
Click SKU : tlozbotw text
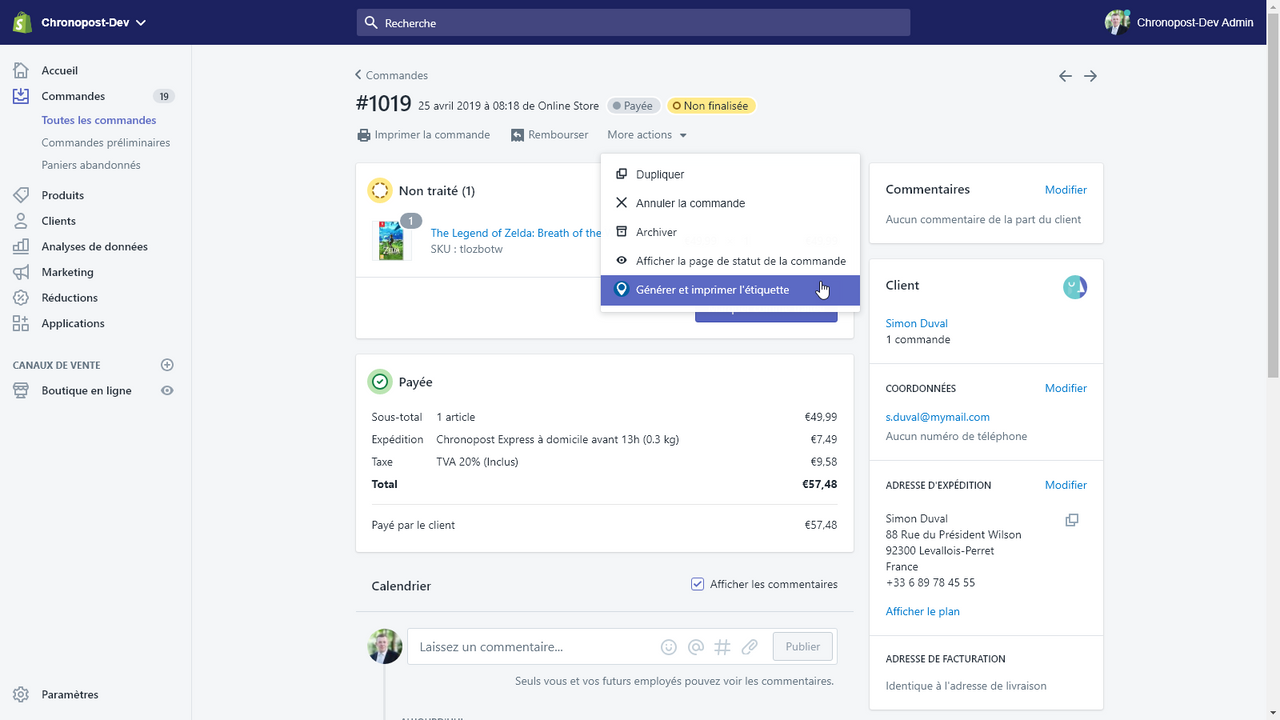click(467, 249)
